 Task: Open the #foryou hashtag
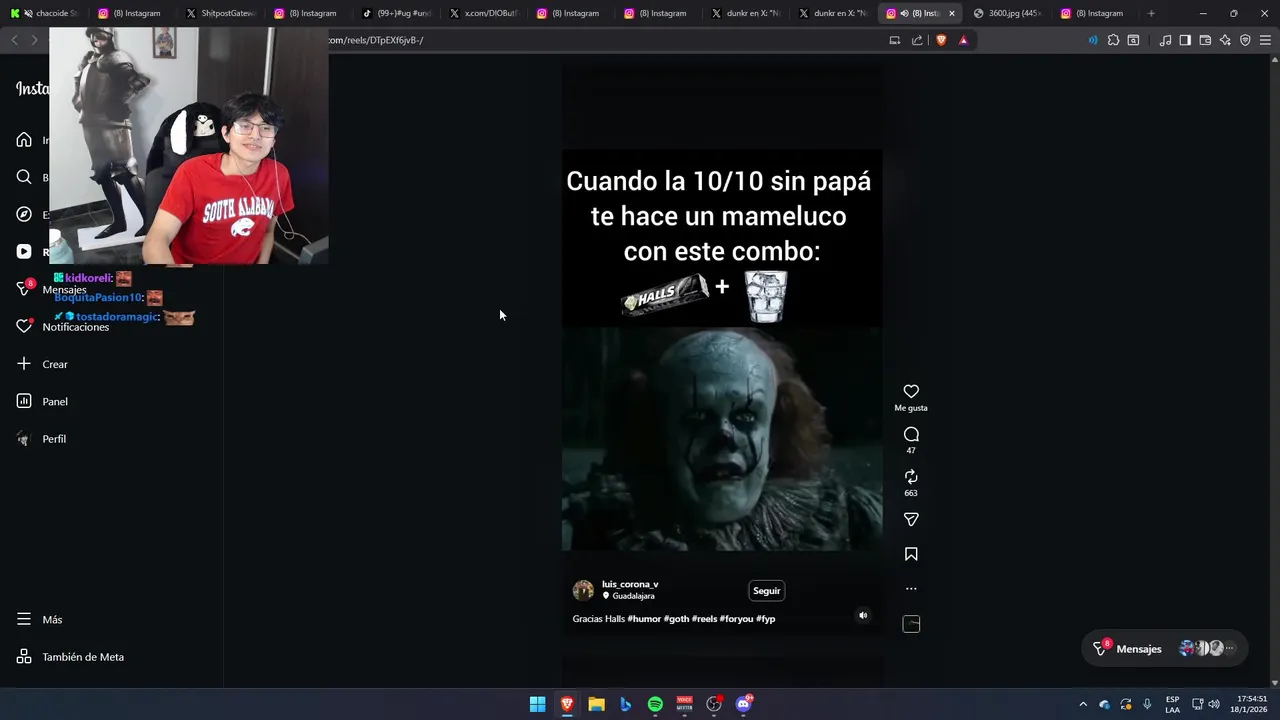coord(736,619)
